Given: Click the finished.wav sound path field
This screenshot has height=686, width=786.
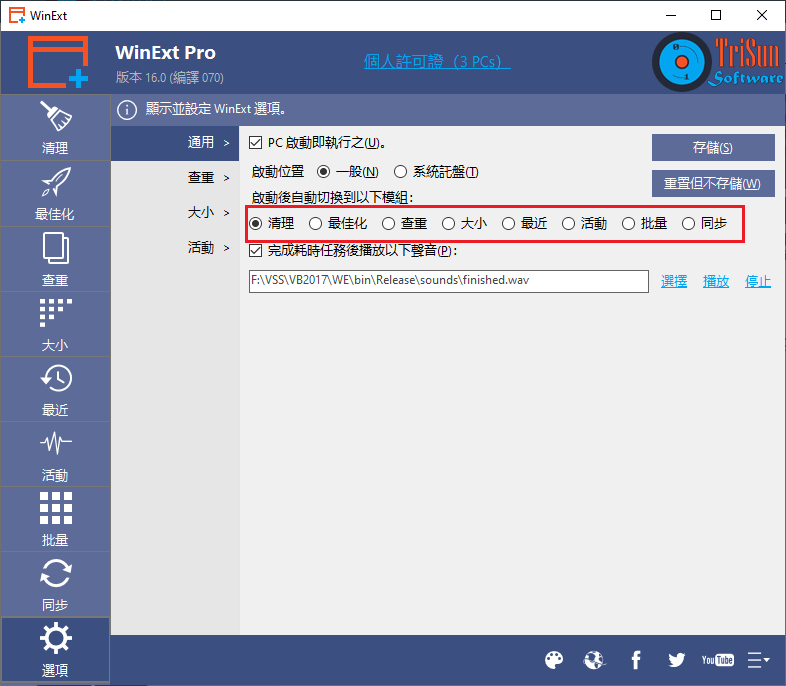Looking at the screenshot, I should click(x=449, y=281).
